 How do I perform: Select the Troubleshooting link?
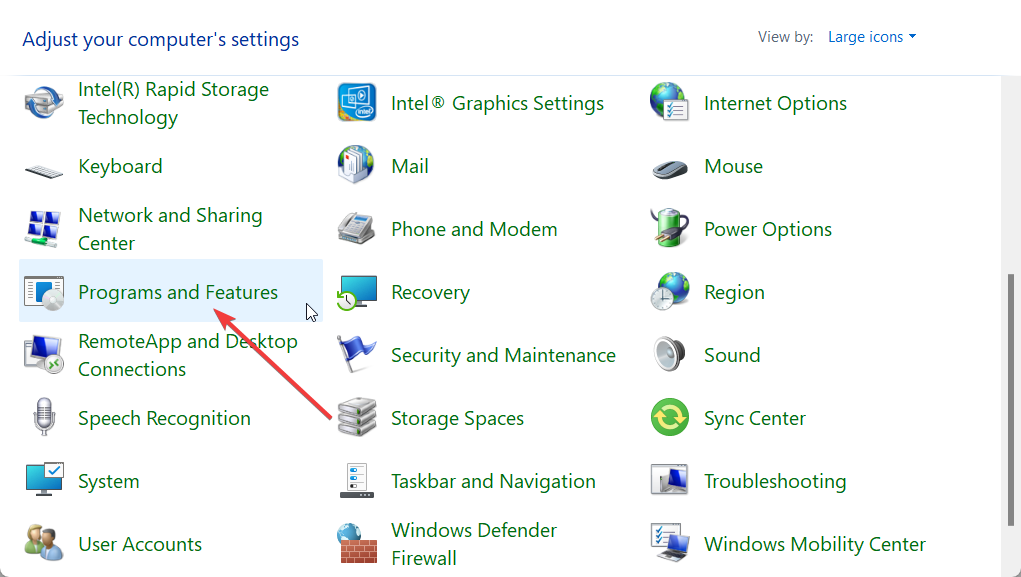pyautogui.click(x=775, y=481)
